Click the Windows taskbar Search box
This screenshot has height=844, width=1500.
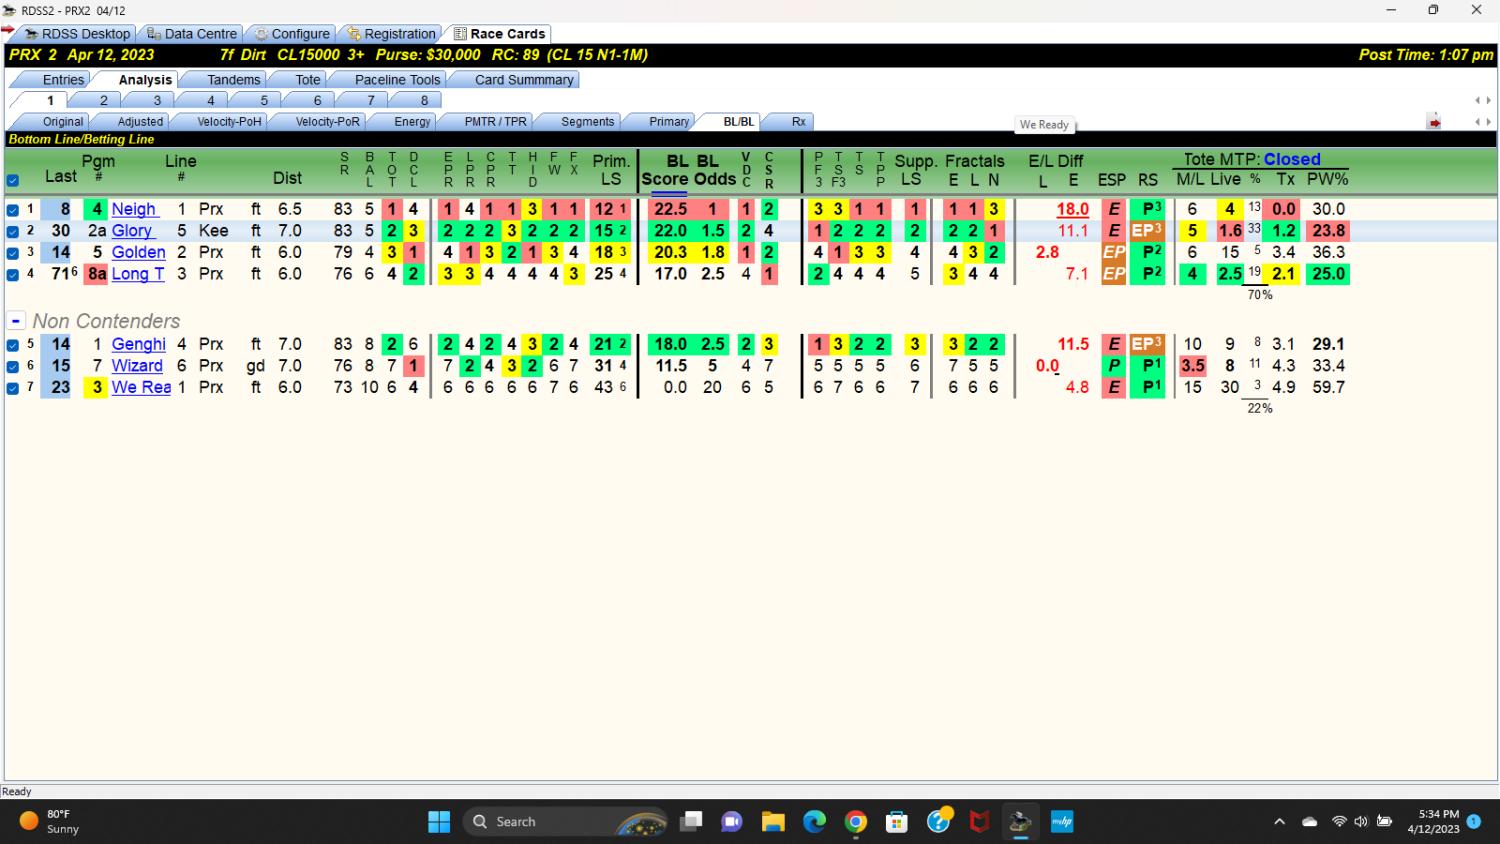point(565,822)
